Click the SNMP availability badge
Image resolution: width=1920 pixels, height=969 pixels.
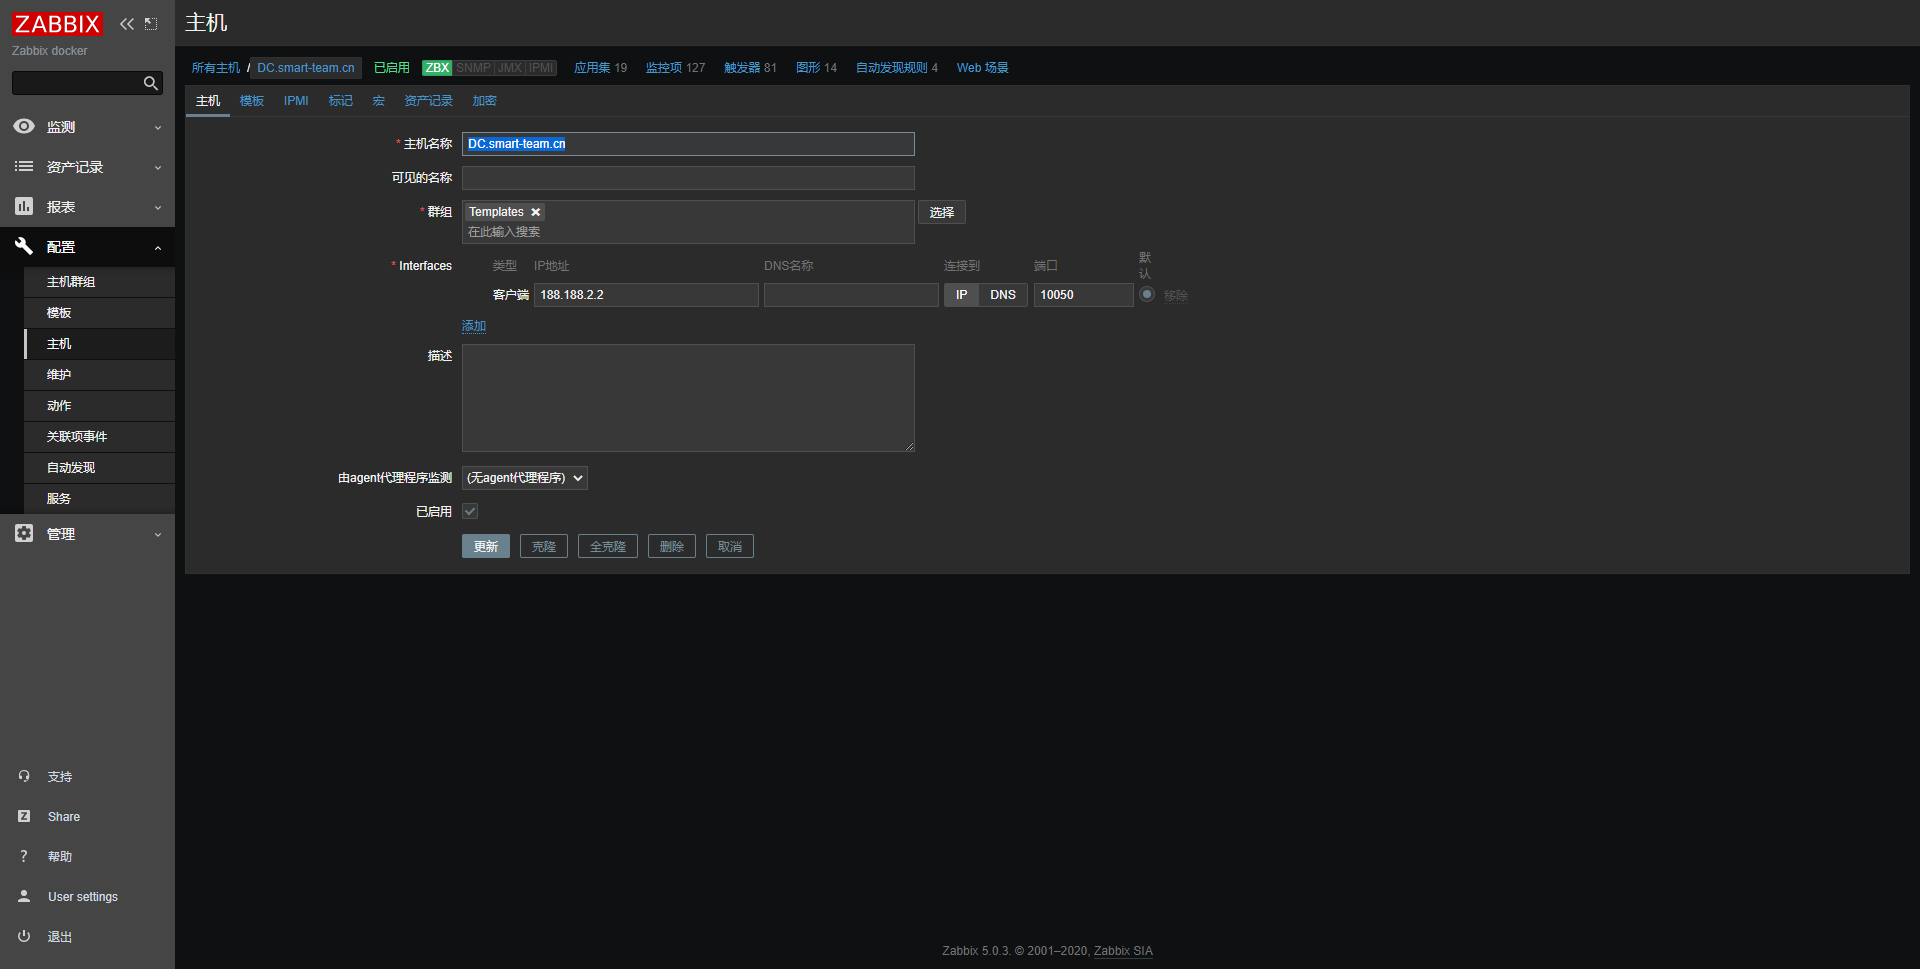pyautogui.click(x=473, y=68)
